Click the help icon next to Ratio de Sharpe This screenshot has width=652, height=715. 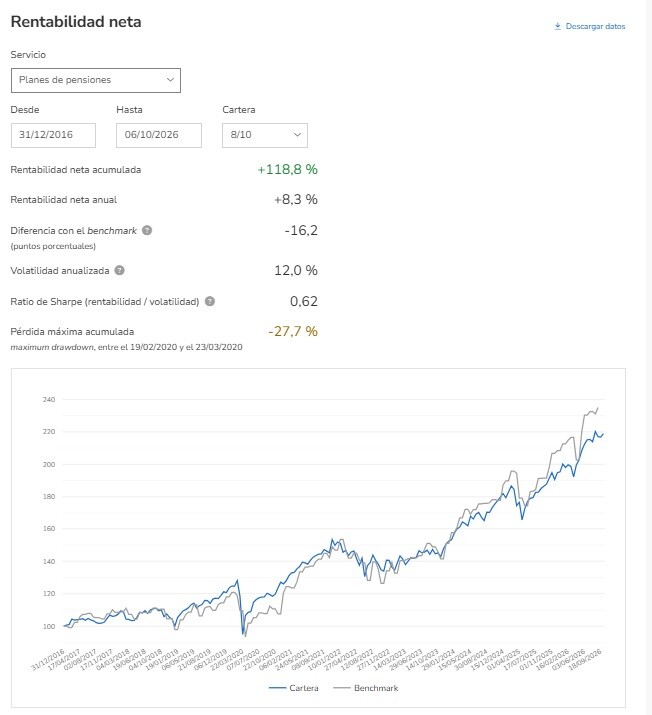210,301
